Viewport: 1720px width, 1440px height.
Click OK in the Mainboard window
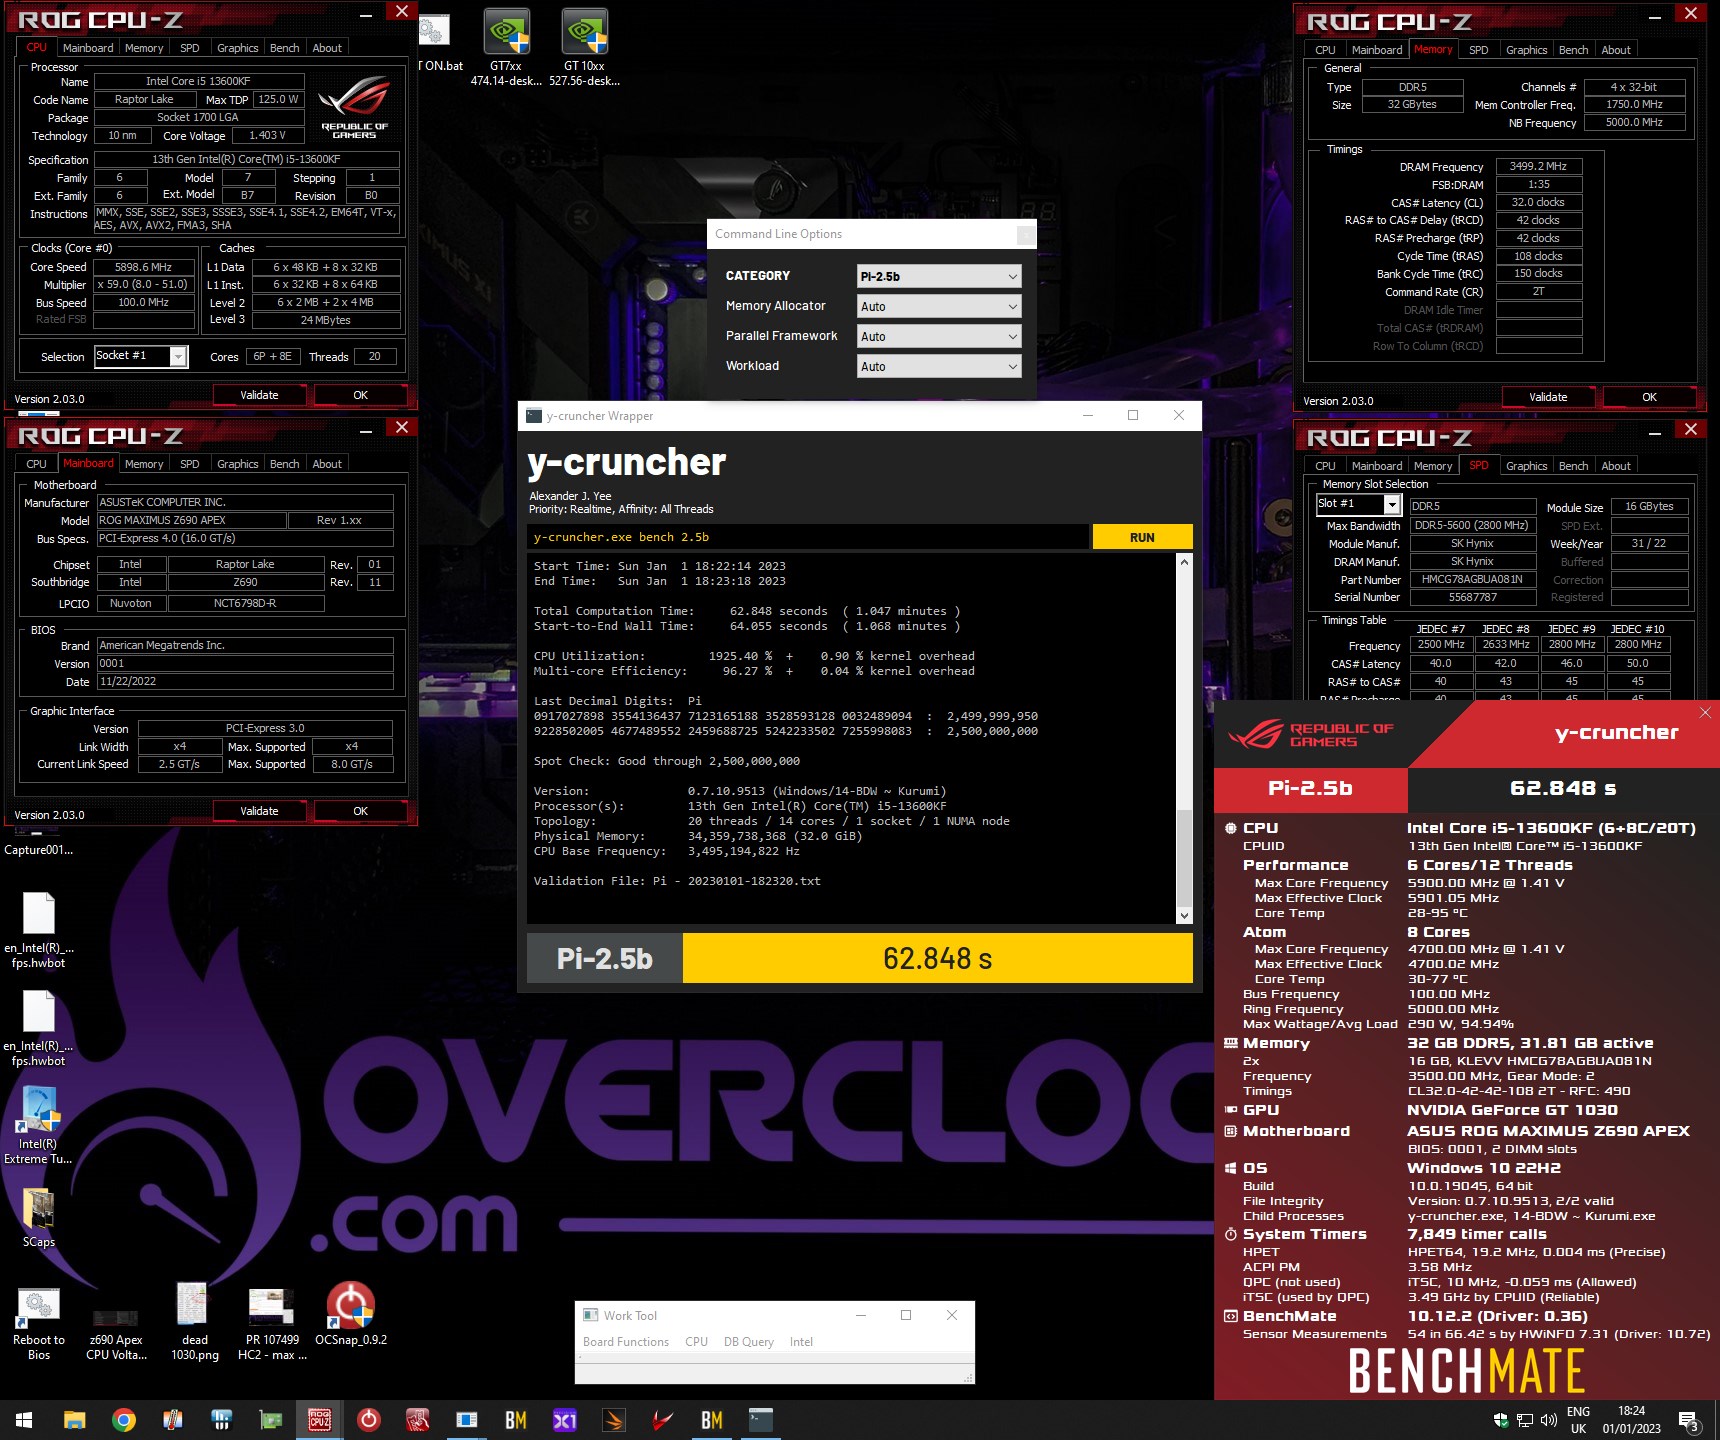point(361,811)
